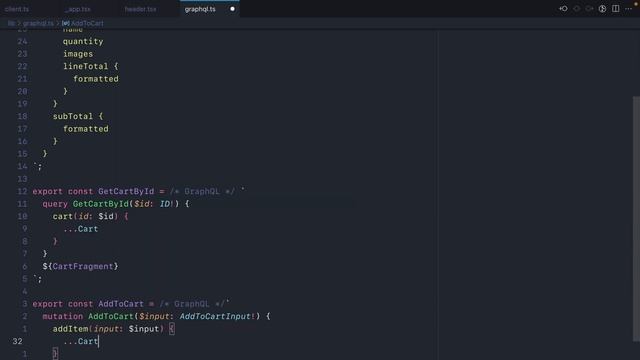Click the ID! type in GetCartById
This screenshot has width=640, height=360.
point(167,204)
